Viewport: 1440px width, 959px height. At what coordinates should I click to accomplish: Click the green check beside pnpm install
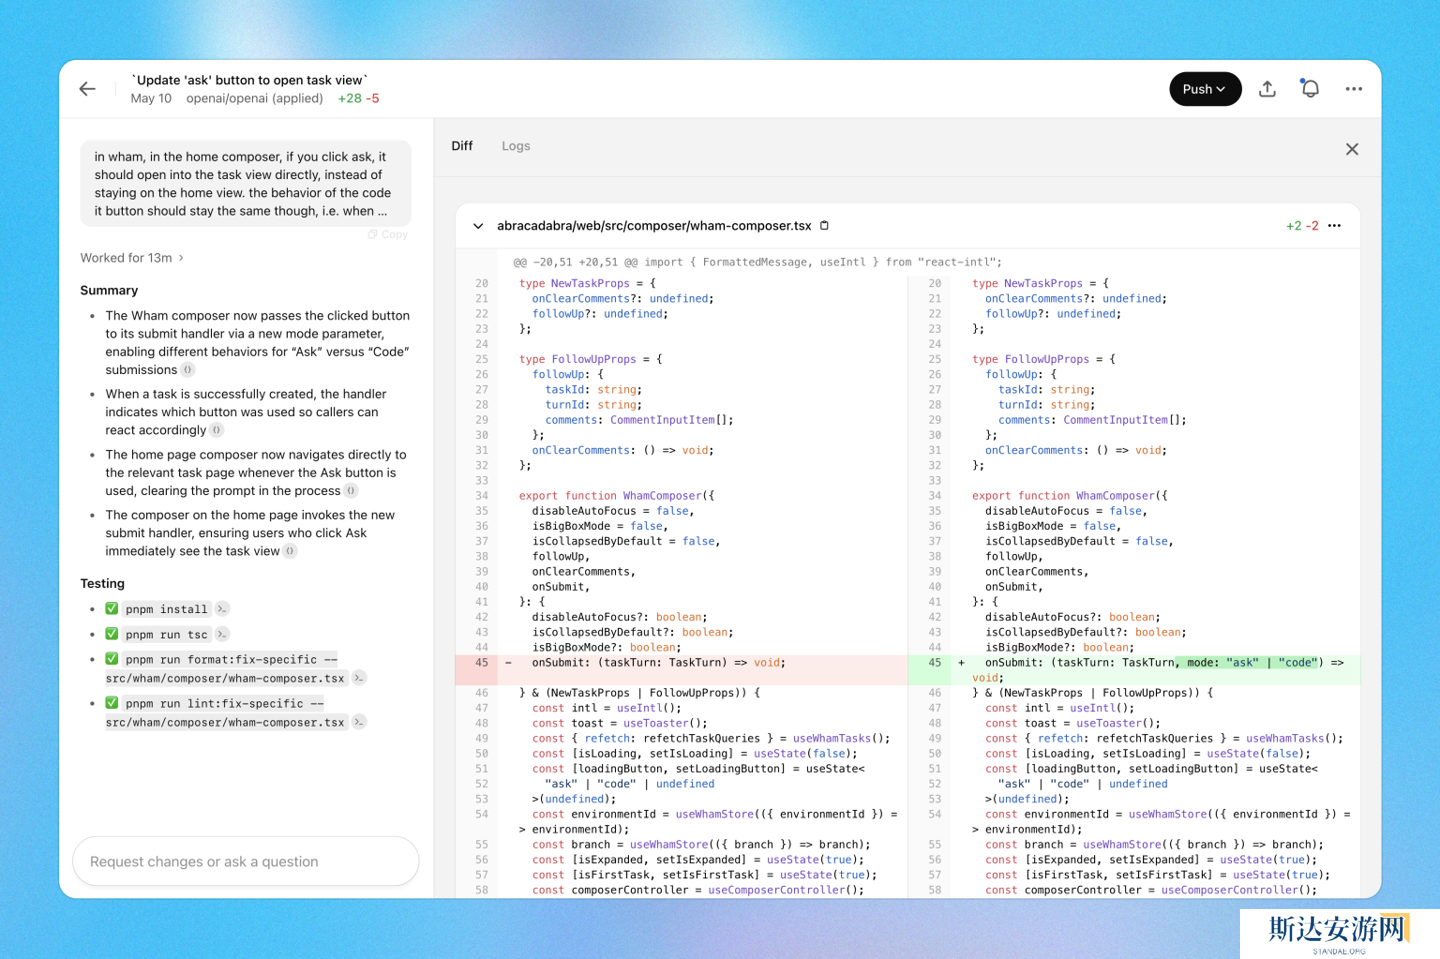pyautogui.click(x=112, y=609)
